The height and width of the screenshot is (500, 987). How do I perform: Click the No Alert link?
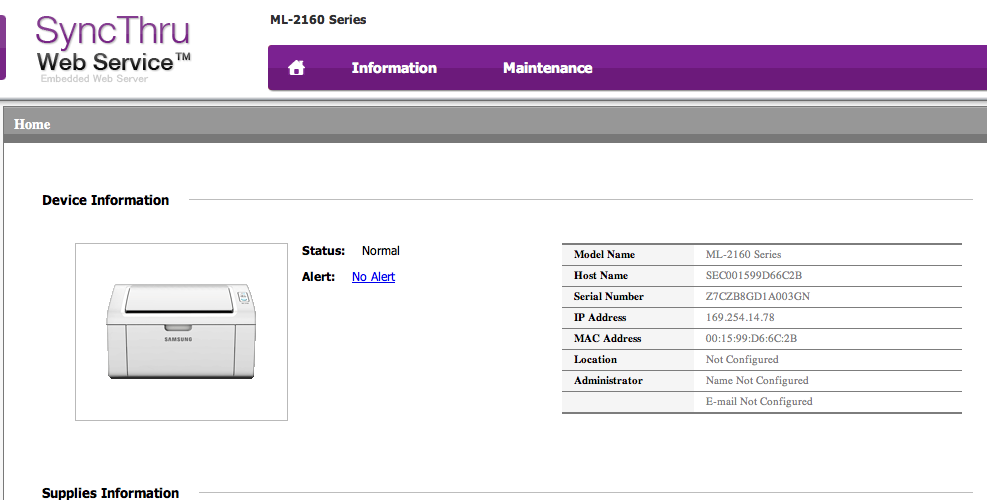(373, 276)
